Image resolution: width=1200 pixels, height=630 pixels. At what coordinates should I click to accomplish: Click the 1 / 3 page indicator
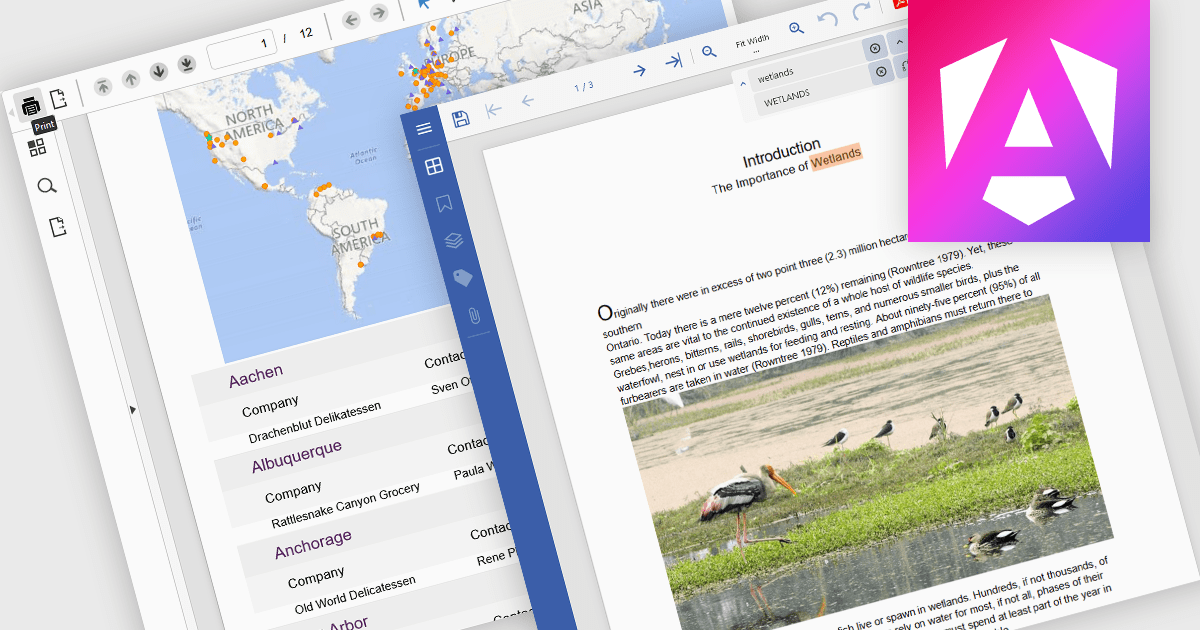coord(583,87)
